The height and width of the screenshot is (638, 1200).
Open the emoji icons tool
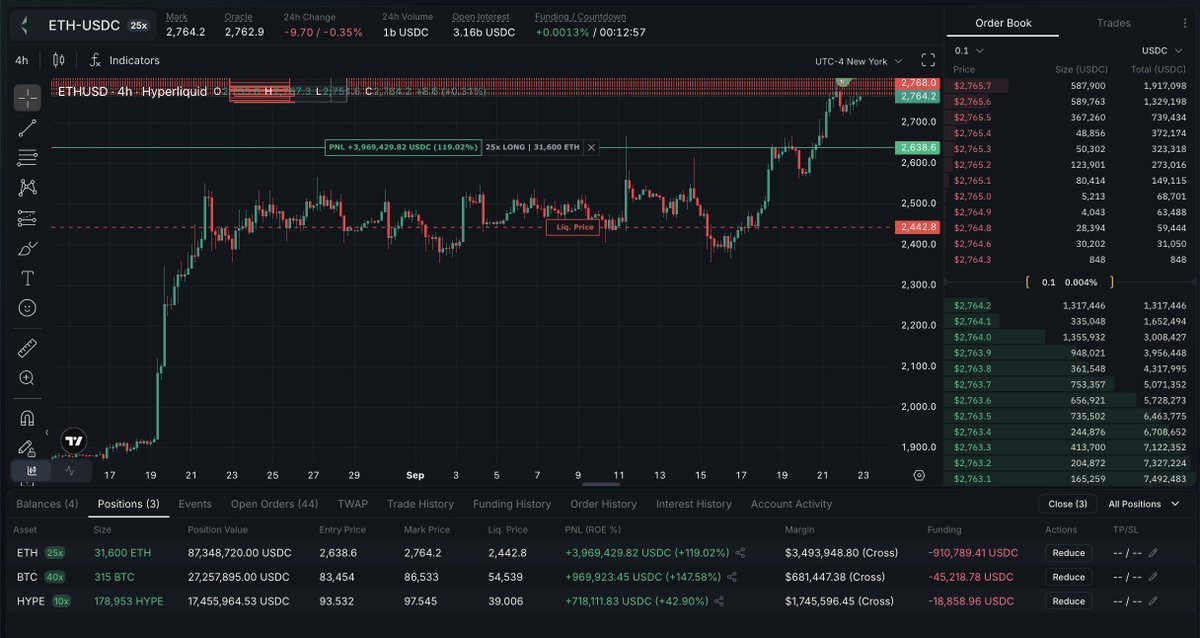click(27, 308)
